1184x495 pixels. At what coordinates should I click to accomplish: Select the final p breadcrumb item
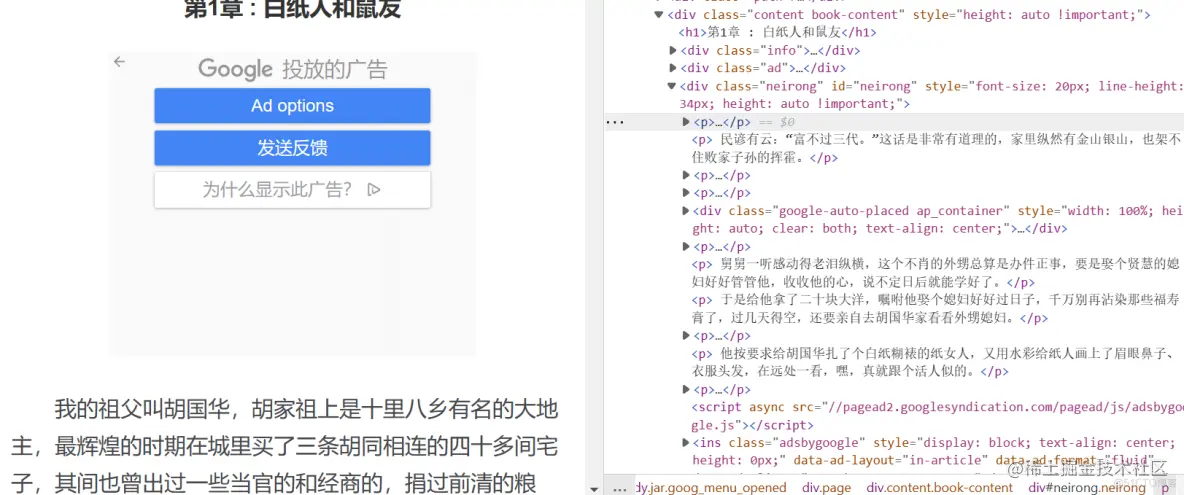1165,487
